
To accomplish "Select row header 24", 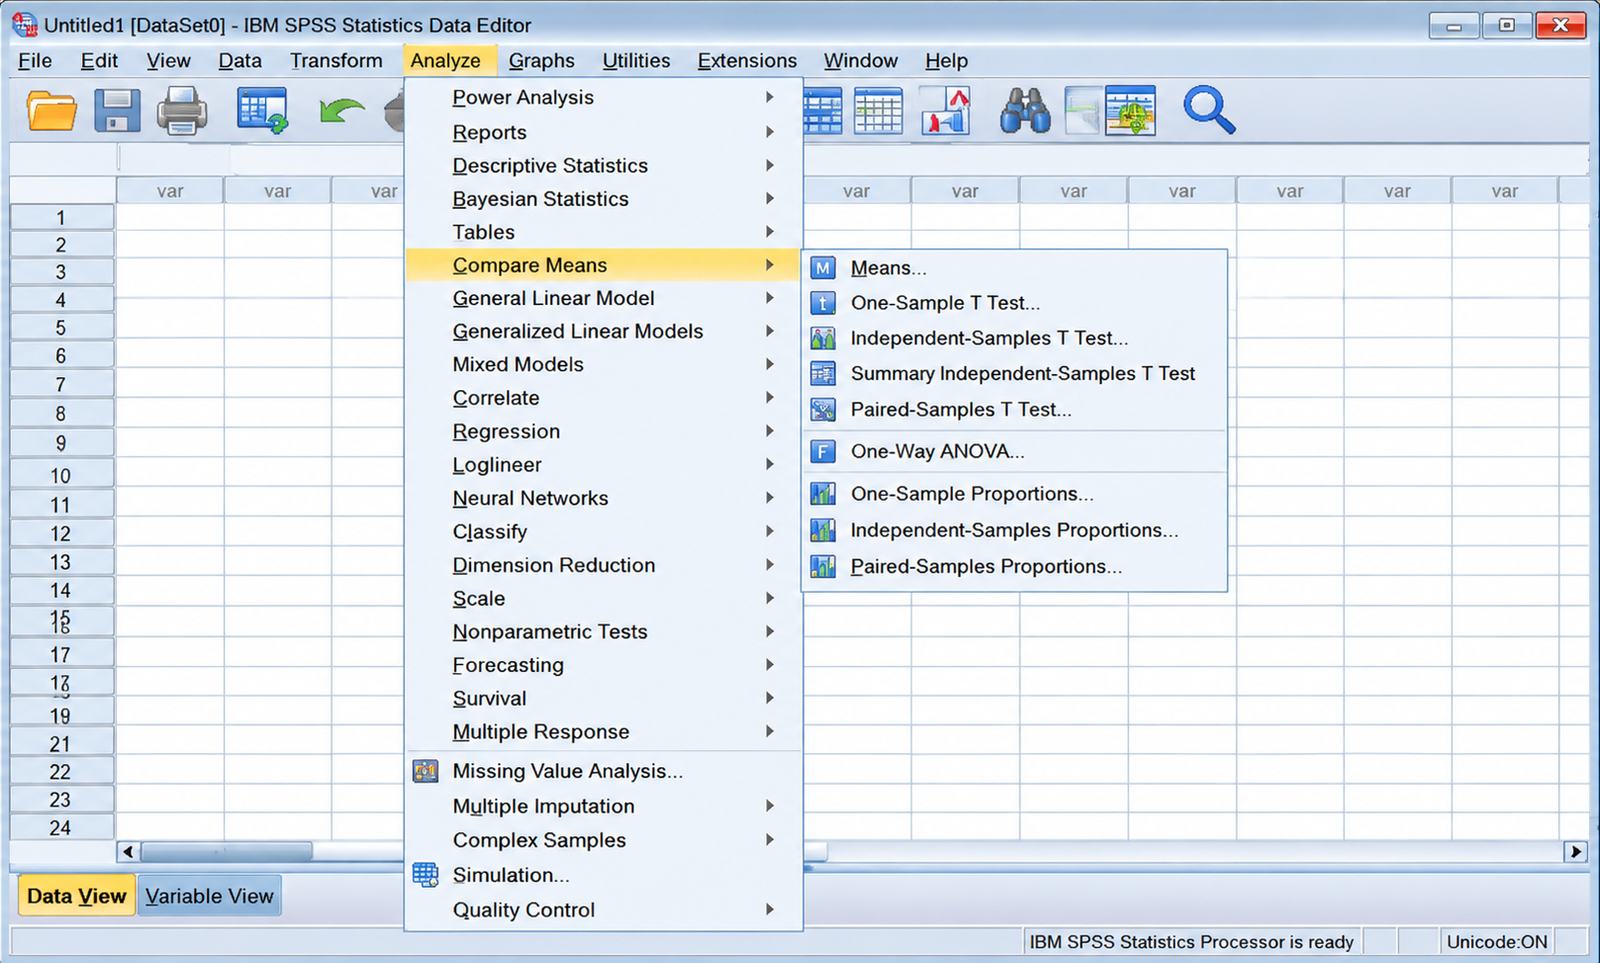I will [x=61, y=828].
